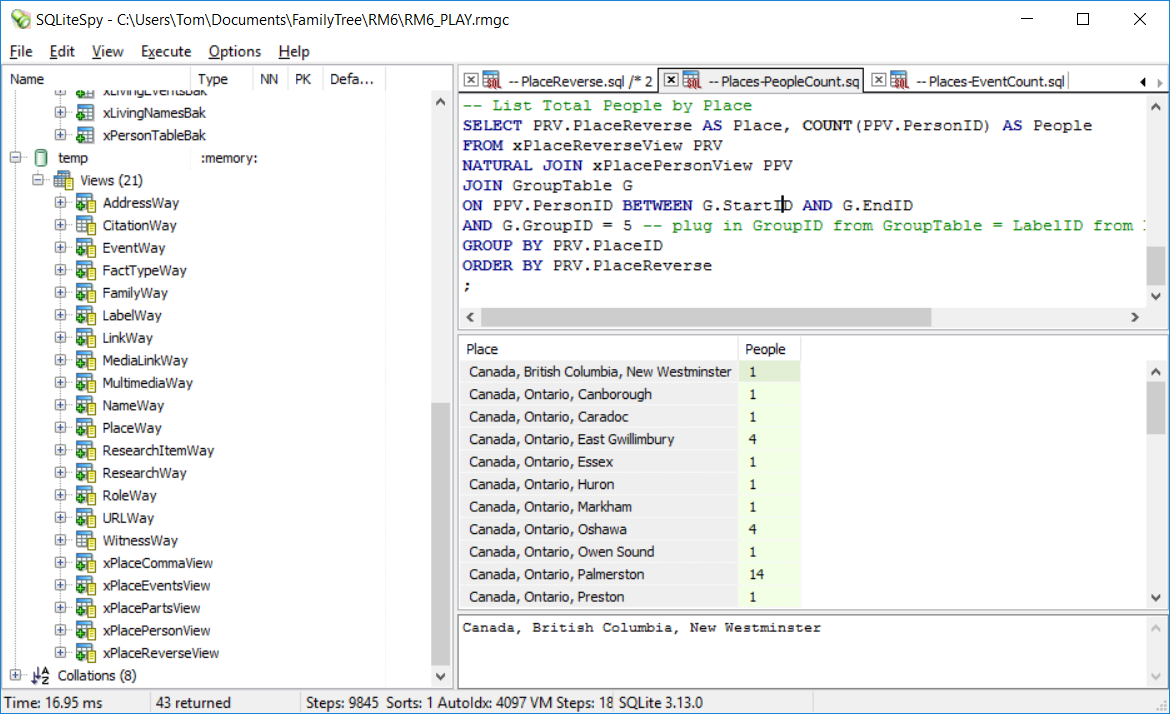Click the MediaLinkWay view icon
Screen dimensions: 1170x714
[x=86, y=360]
